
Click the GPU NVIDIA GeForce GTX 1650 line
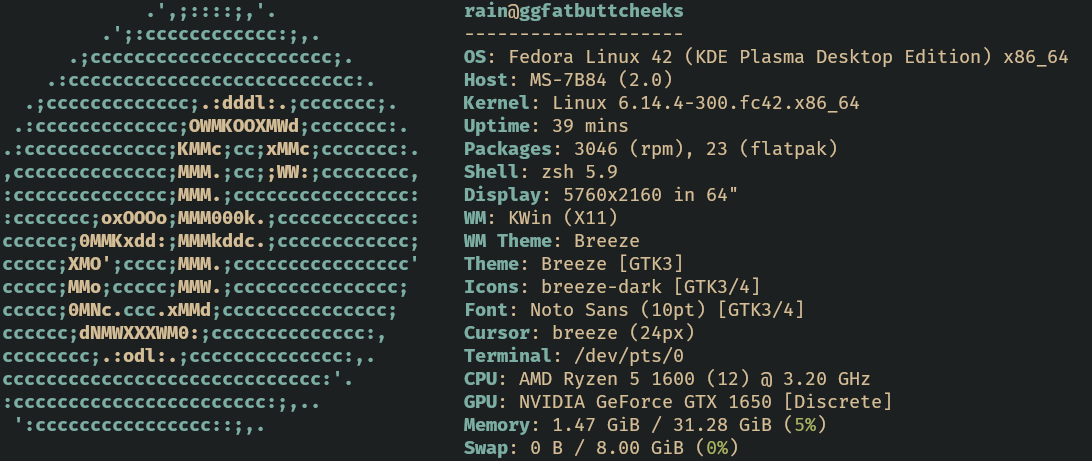tap(678, 402)
